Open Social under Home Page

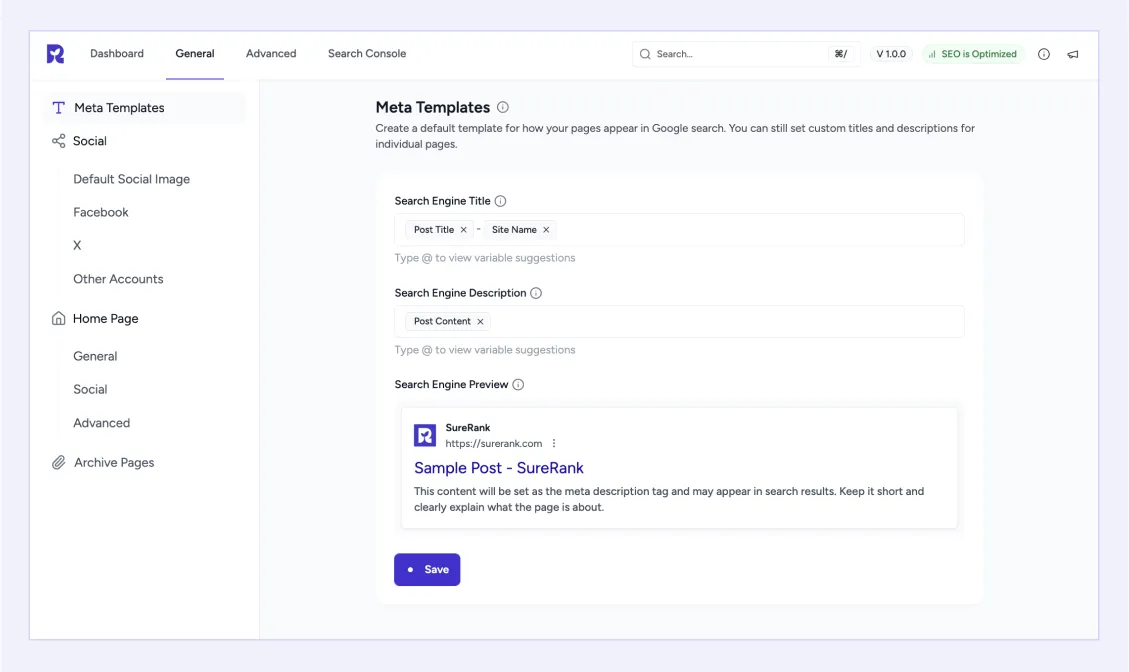point(90,390)
